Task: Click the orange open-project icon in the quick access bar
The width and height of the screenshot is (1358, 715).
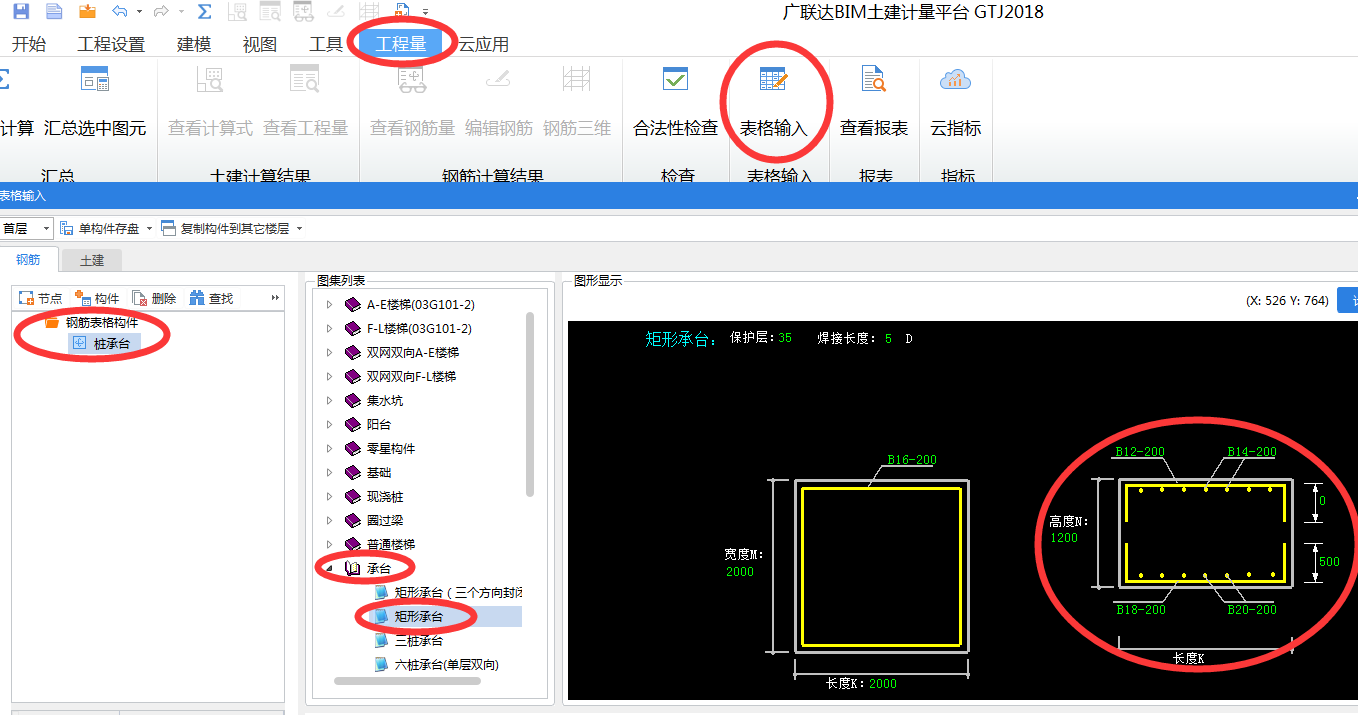Action: point(87,12)
